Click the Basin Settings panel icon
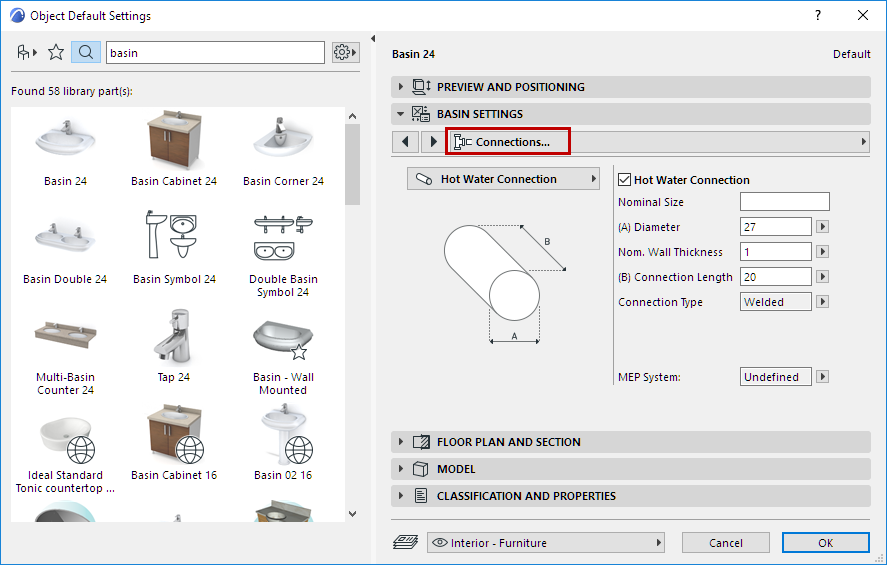The height and width of the screenshot is (565, 887). pyautogui.click(x=421, y=114)
